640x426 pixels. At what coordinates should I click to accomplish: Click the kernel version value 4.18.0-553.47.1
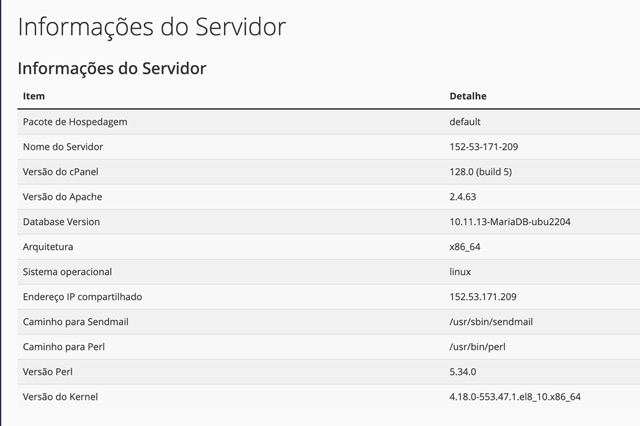tap(515, 397)
